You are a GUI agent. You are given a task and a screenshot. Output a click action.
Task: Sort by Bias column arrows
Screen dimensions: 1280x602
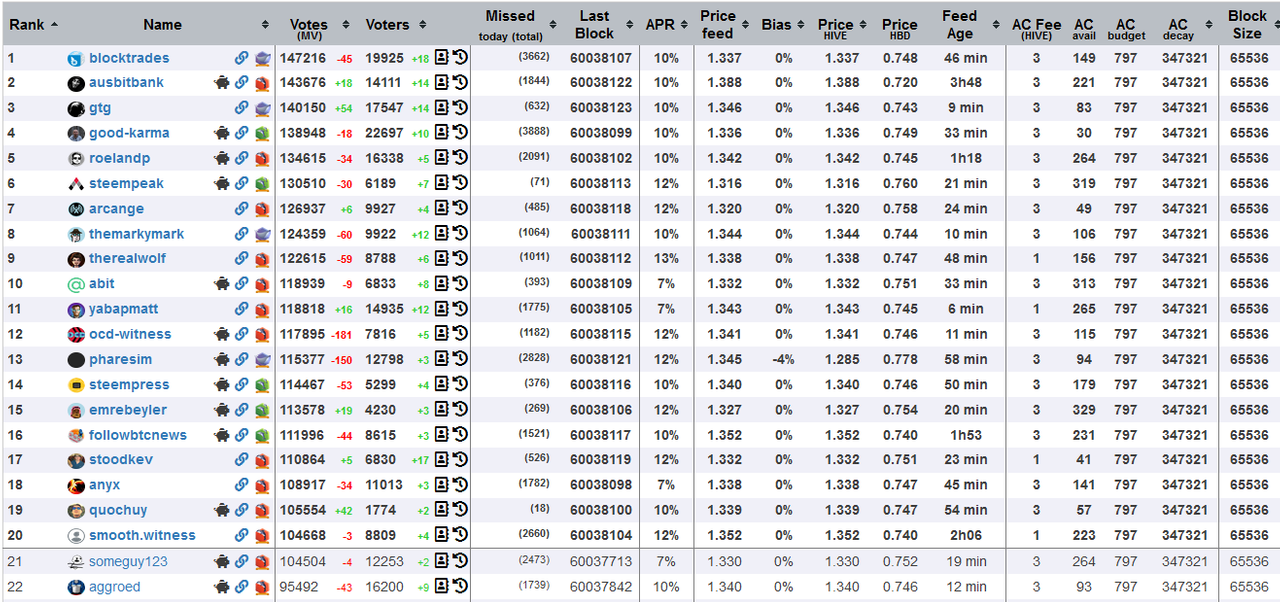803,25
